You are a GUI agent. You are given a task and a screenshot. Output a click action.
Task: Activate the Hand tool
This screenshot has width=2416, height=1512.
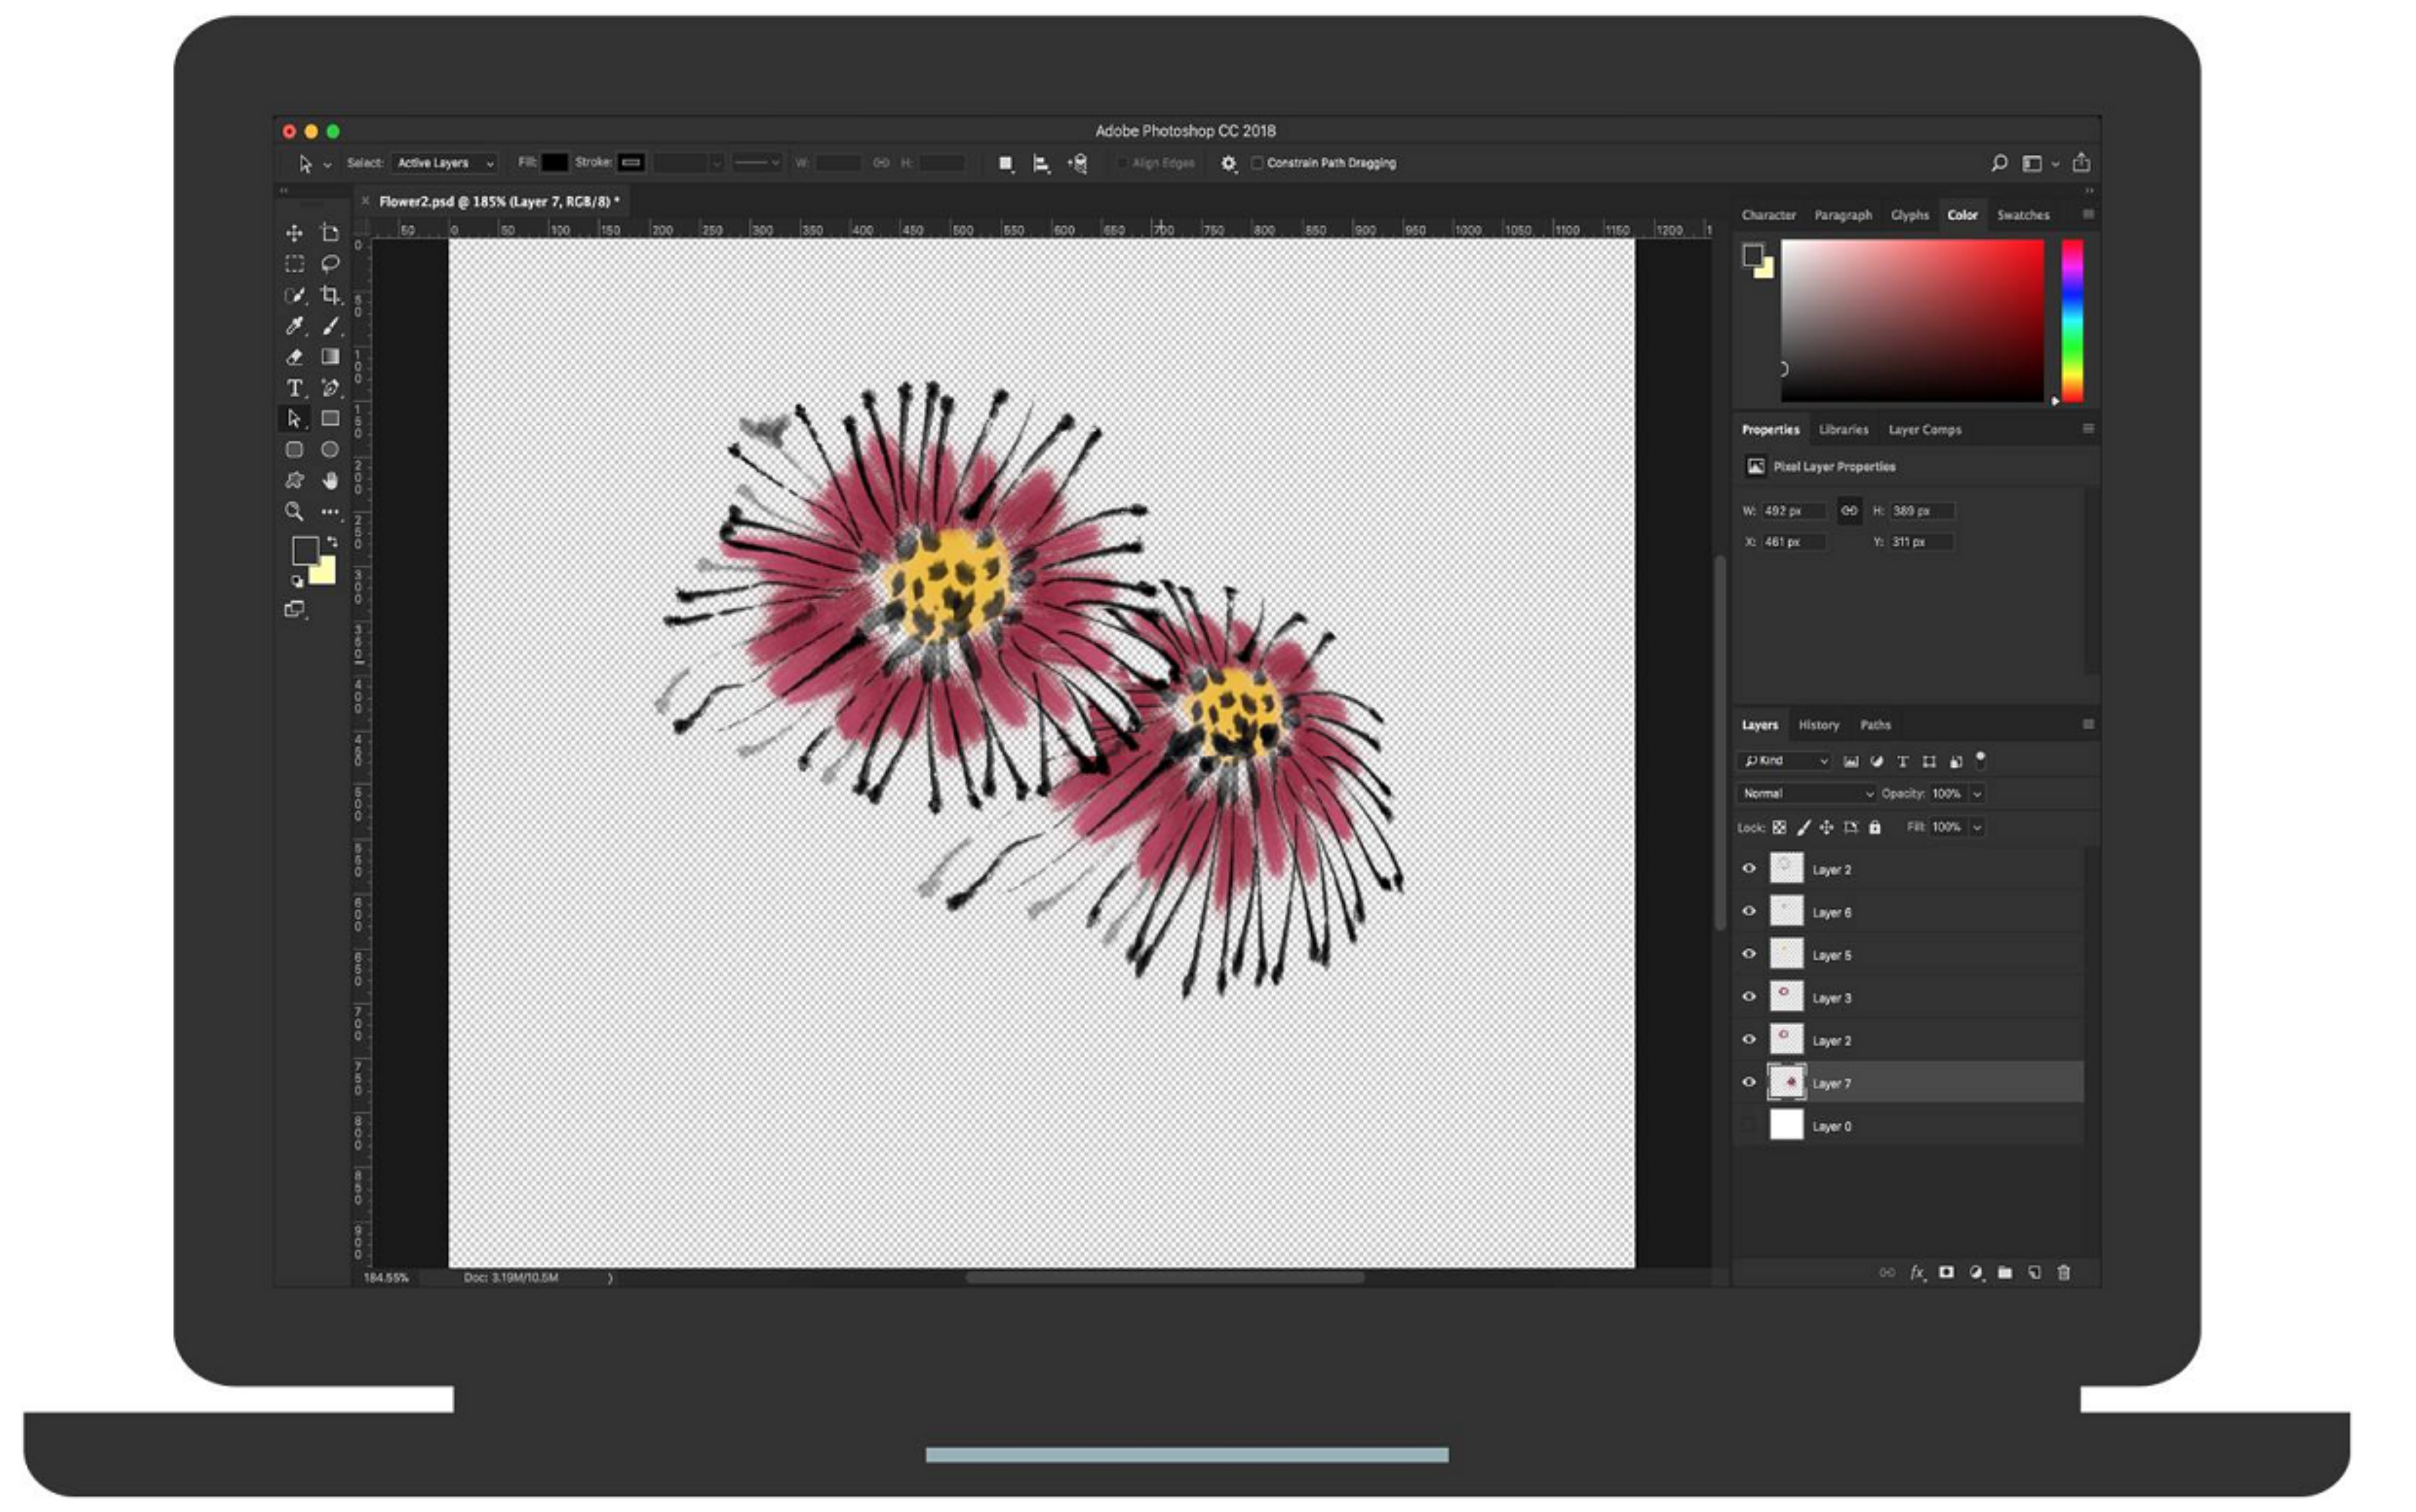pyautogui.click(x=329, y=481)
